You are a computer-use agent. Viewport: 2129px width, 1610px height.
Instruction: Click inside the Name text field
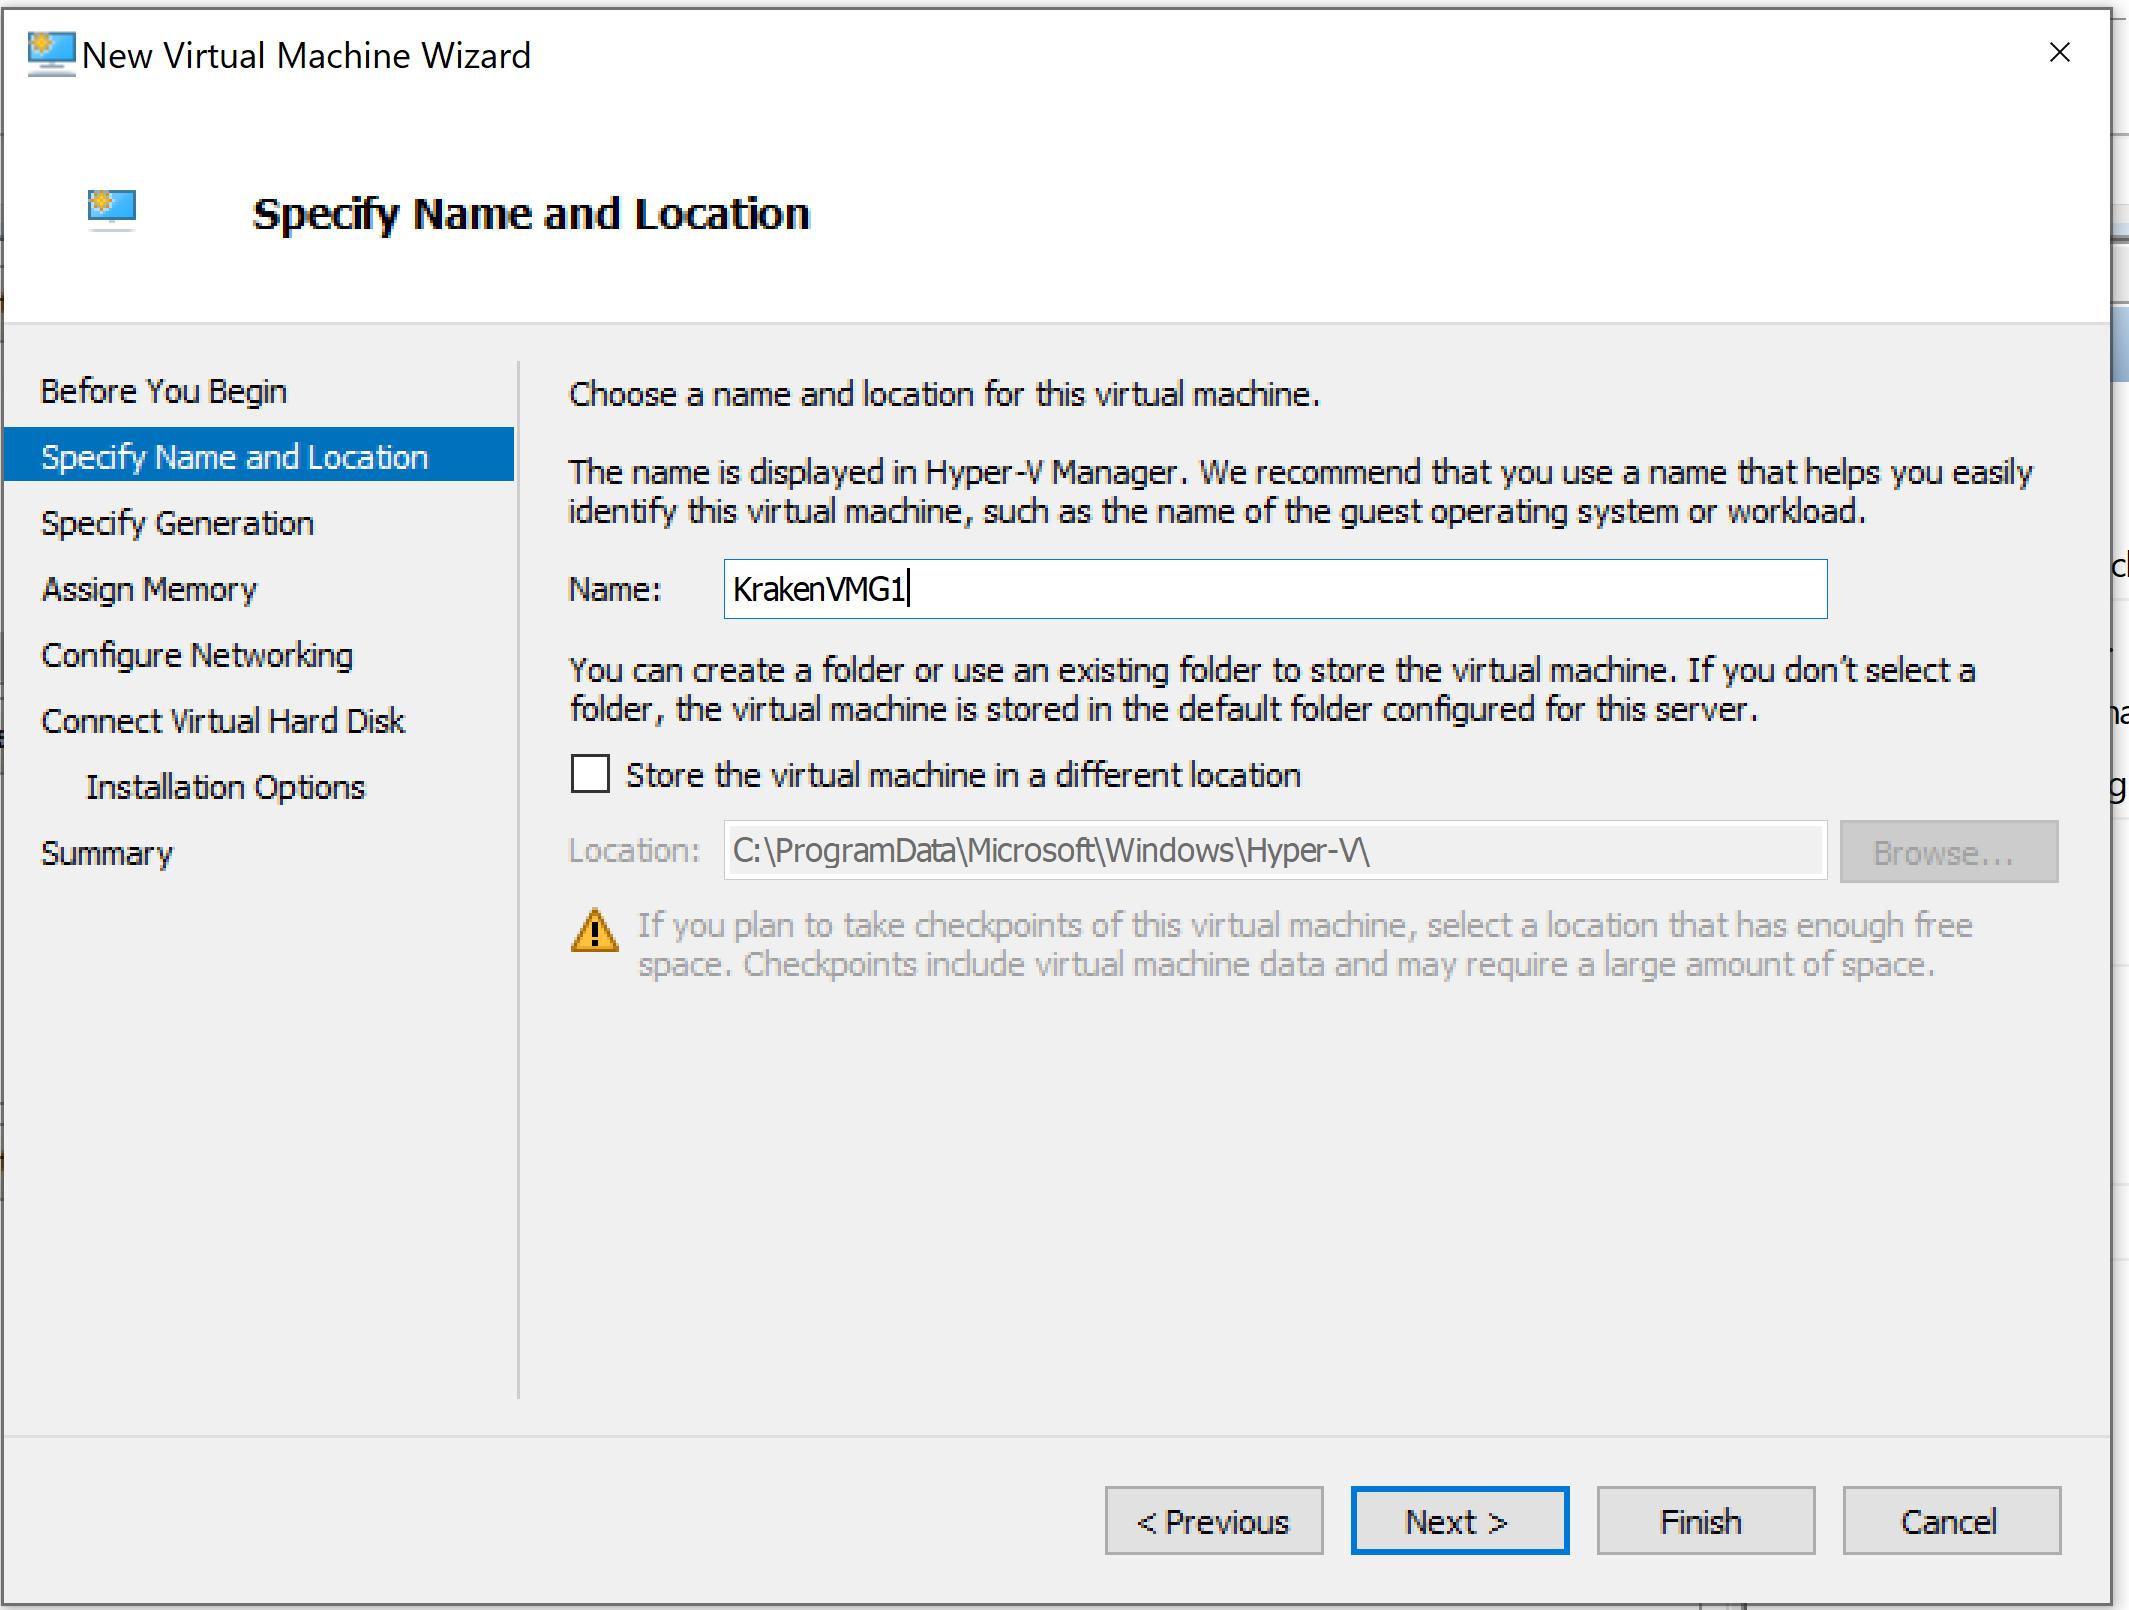[1275, 589]
